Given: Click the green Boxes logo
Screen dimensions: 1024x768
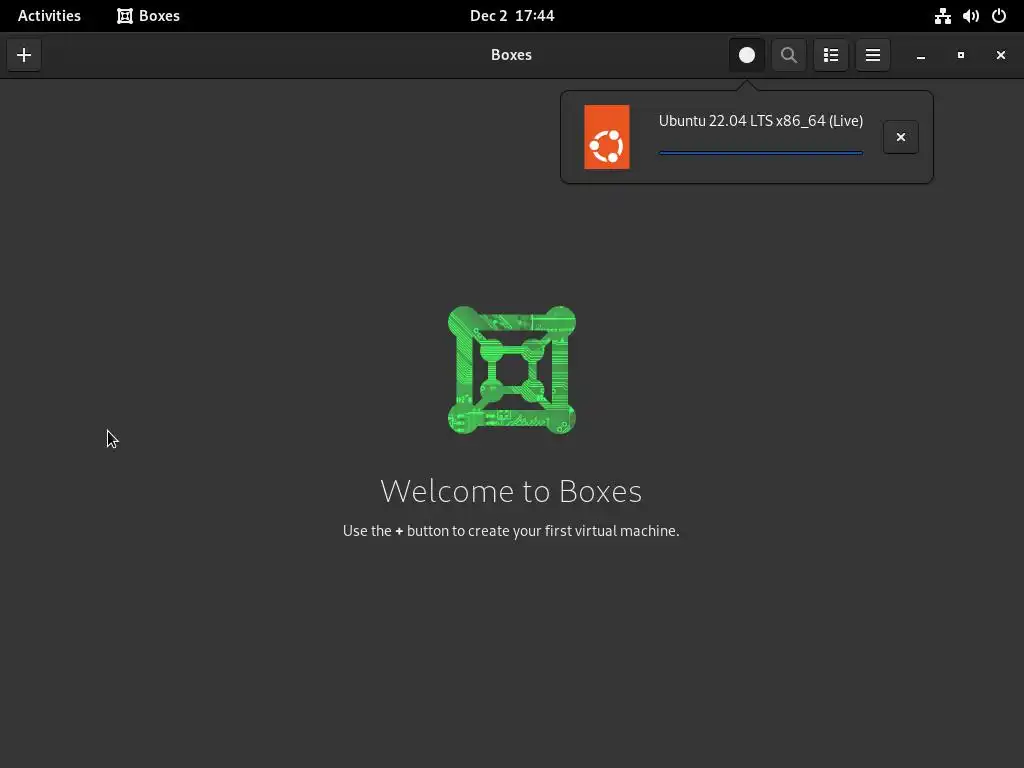Looking at the screenshot, I should coord(512,370).
